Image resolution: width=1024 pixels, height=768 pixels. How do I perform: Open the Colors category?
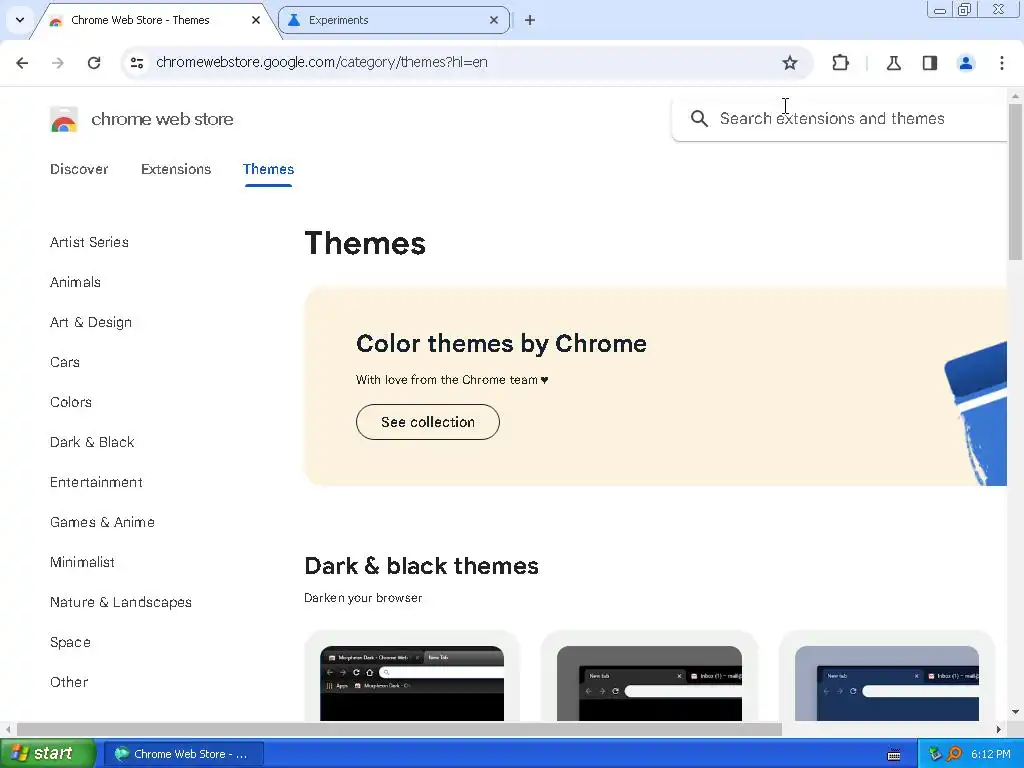[71, 402]
